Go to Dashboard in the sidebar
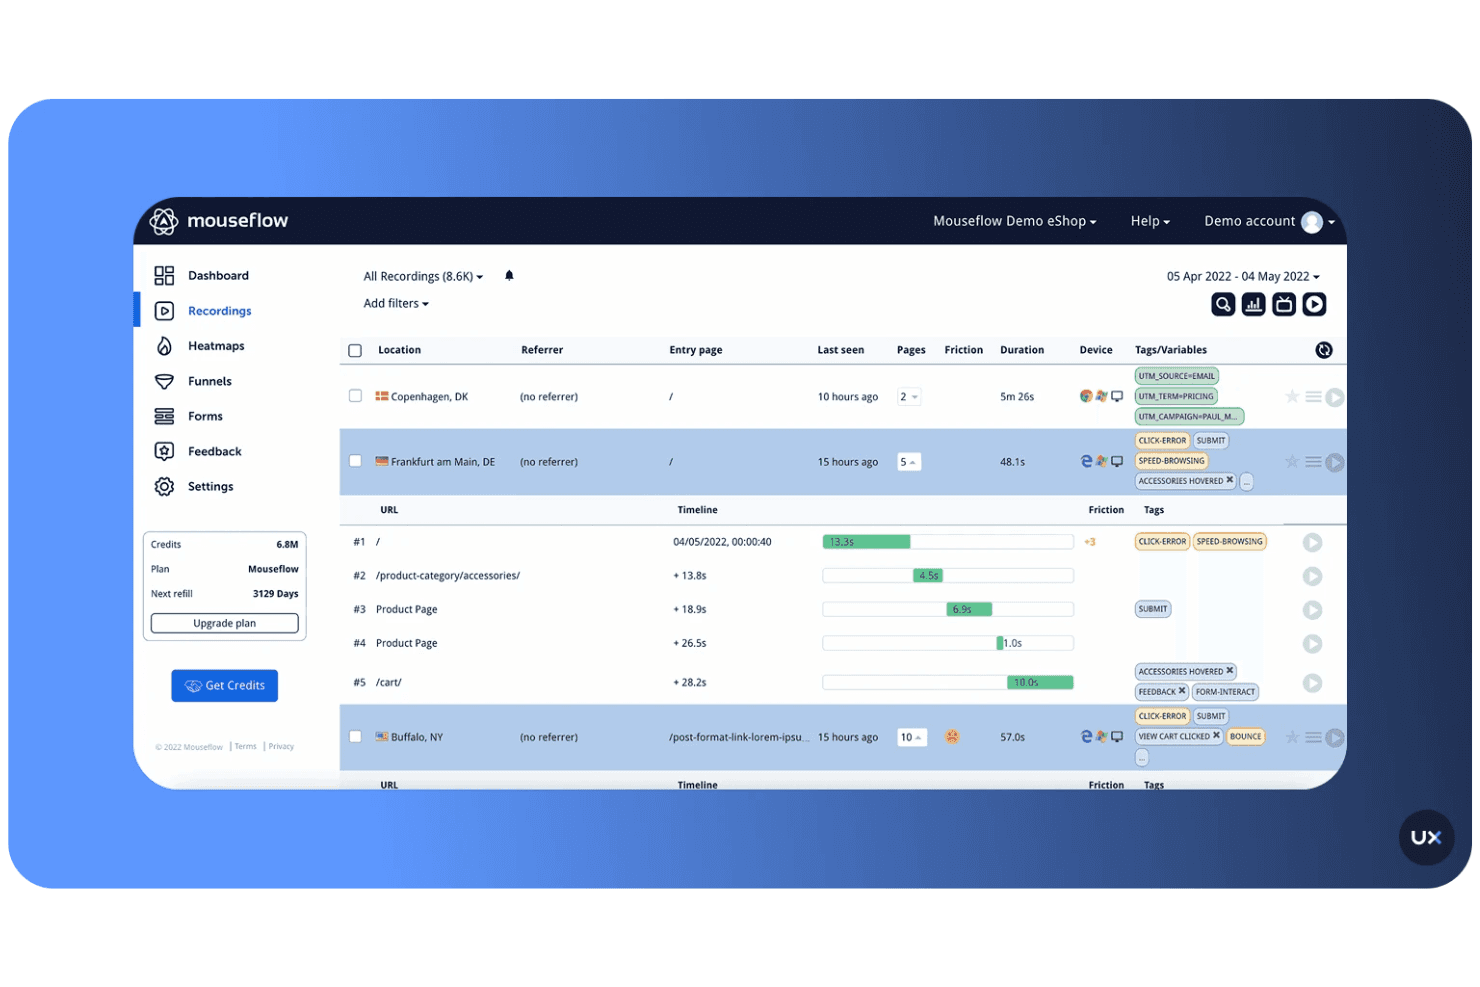Screen dimensions: 1480x987 pyautogui.click(x=202, y=276)
